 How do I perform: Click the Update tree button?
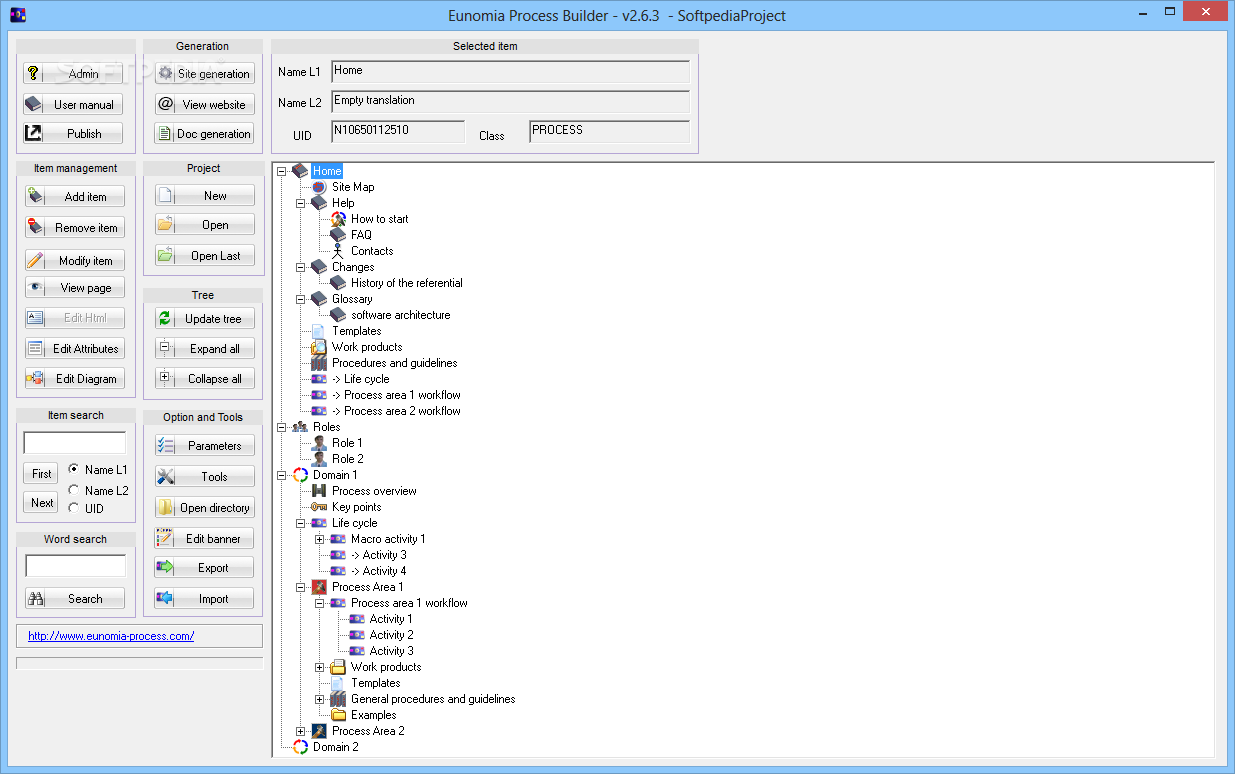click(x=204, y=318)
